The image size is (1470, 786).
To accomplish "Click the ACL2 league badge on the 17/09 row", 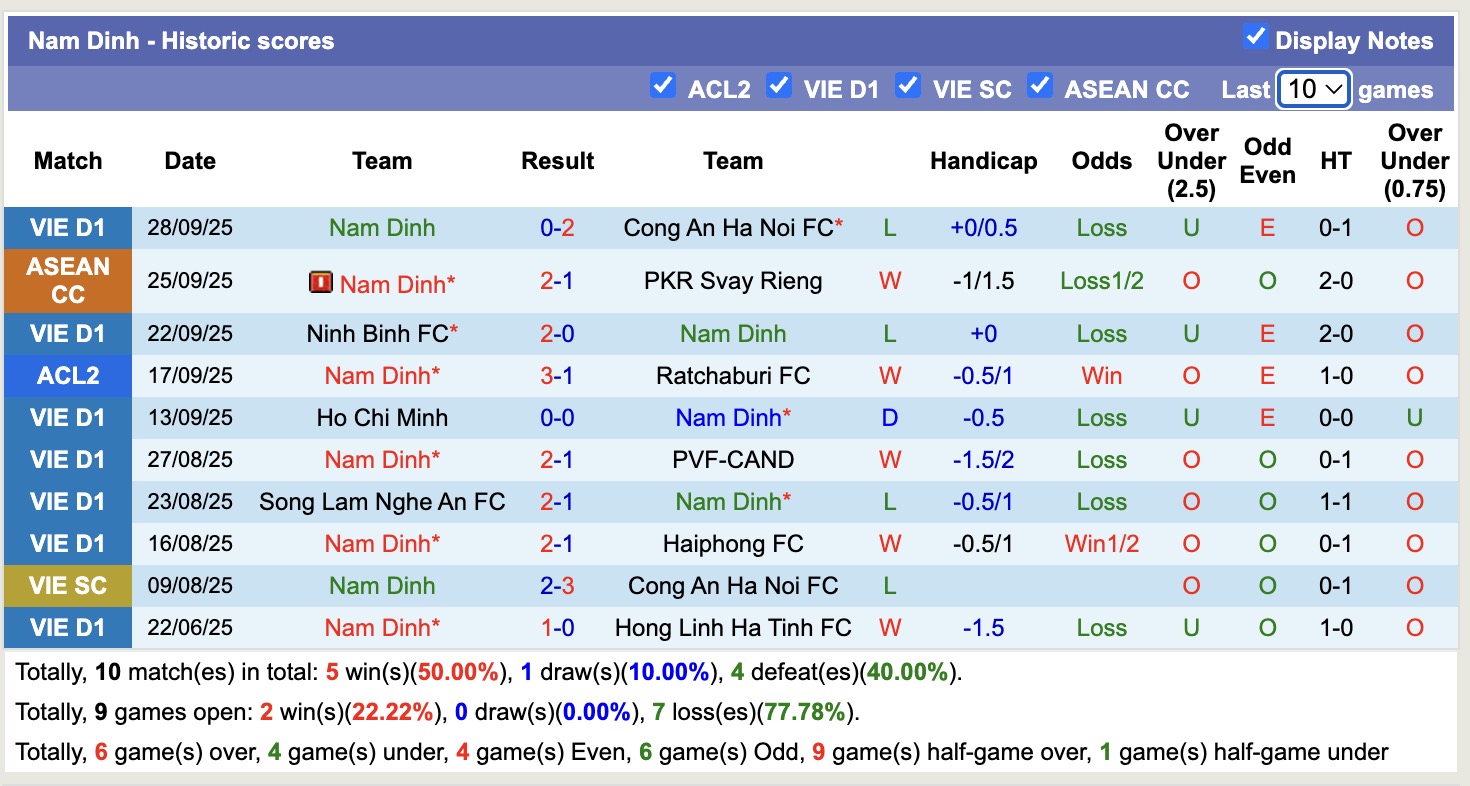I will [67, 376].
